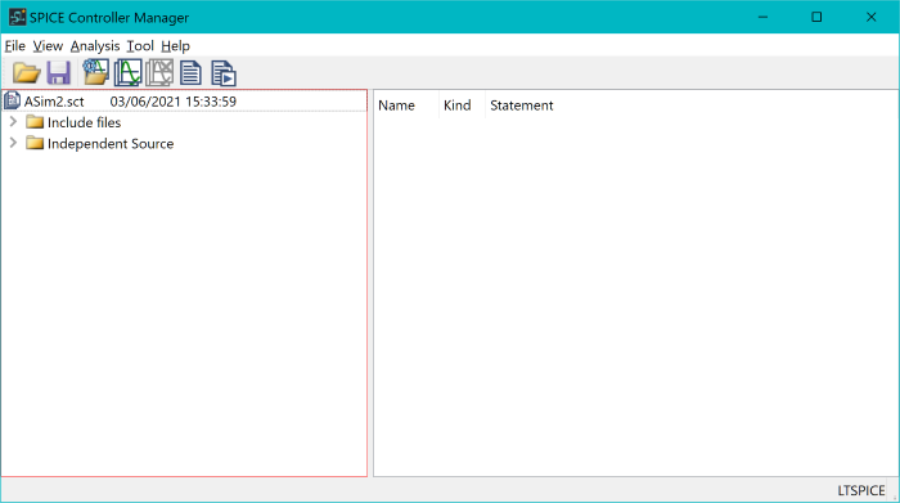
Task: Open the Help menu
Action: 176,46
